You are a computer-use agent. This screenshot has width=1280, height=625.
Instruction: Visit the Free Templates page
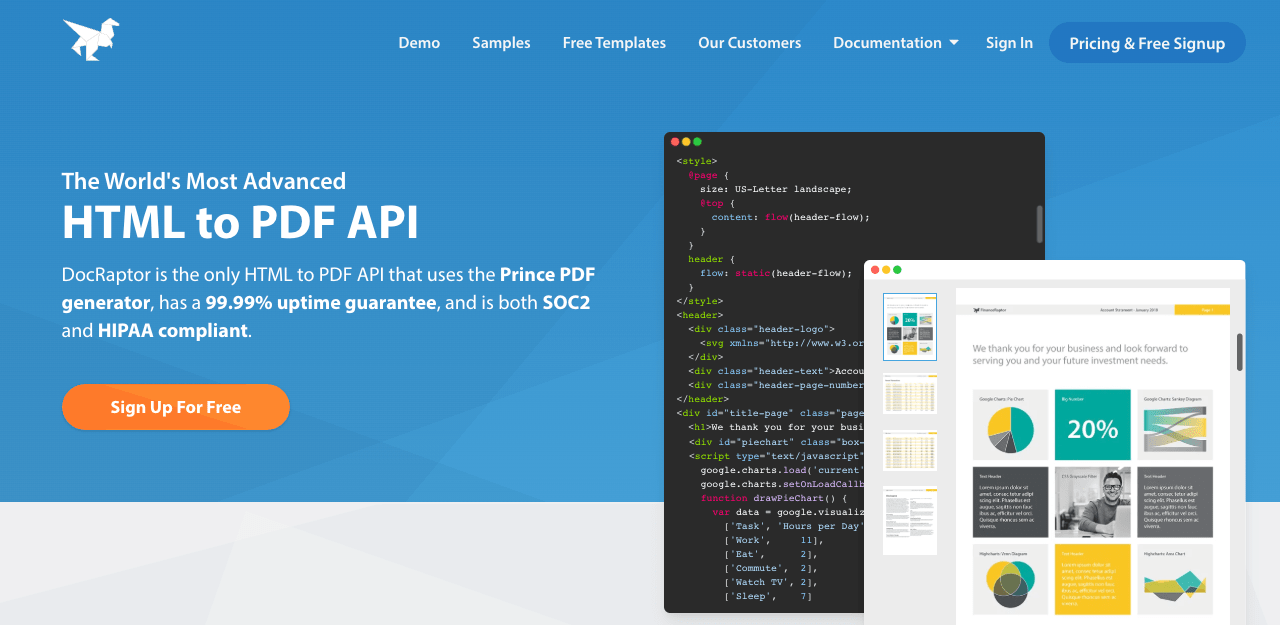tap(614, 42)
